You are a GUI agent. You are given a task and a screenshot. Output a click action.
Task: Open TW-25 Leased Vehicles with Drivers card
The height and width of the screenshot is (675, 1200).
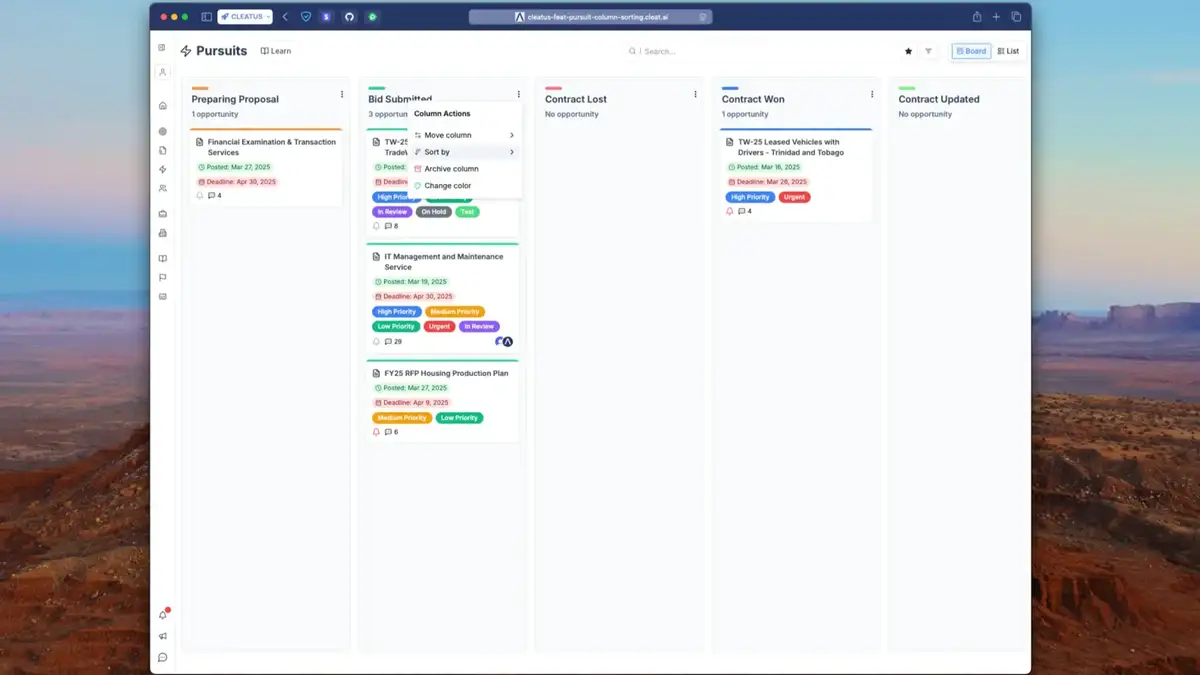796,175
